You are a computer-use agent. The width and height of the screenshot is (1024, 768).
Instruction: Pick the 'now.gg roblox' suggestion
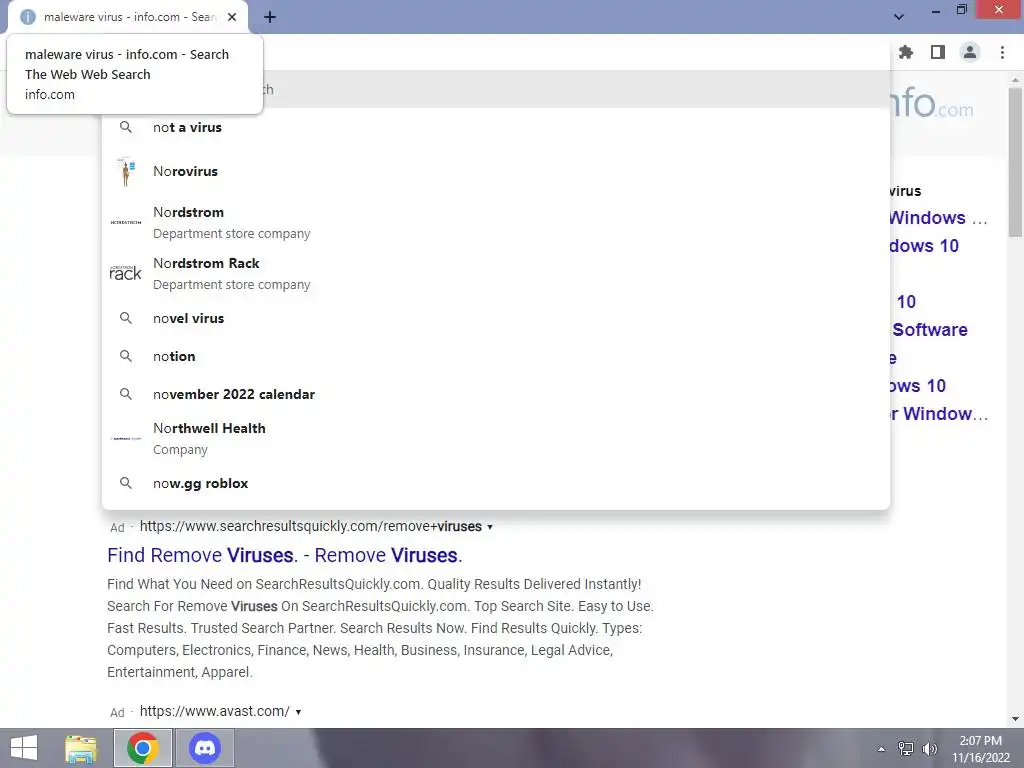click(496, 483)
